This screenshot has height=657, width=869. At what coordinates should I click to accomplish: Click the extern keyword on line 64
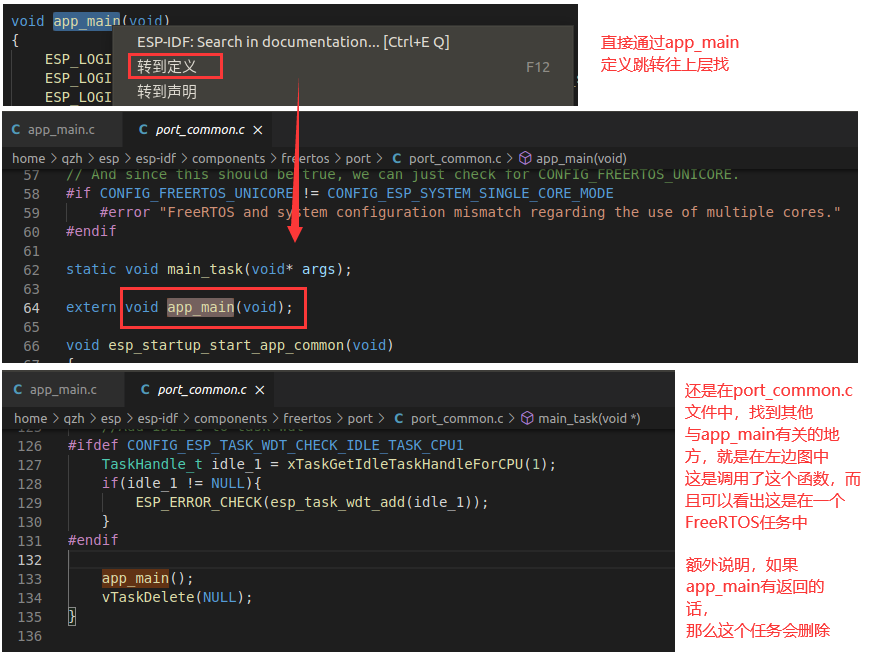pyautogui.click(x=91, y=307)
